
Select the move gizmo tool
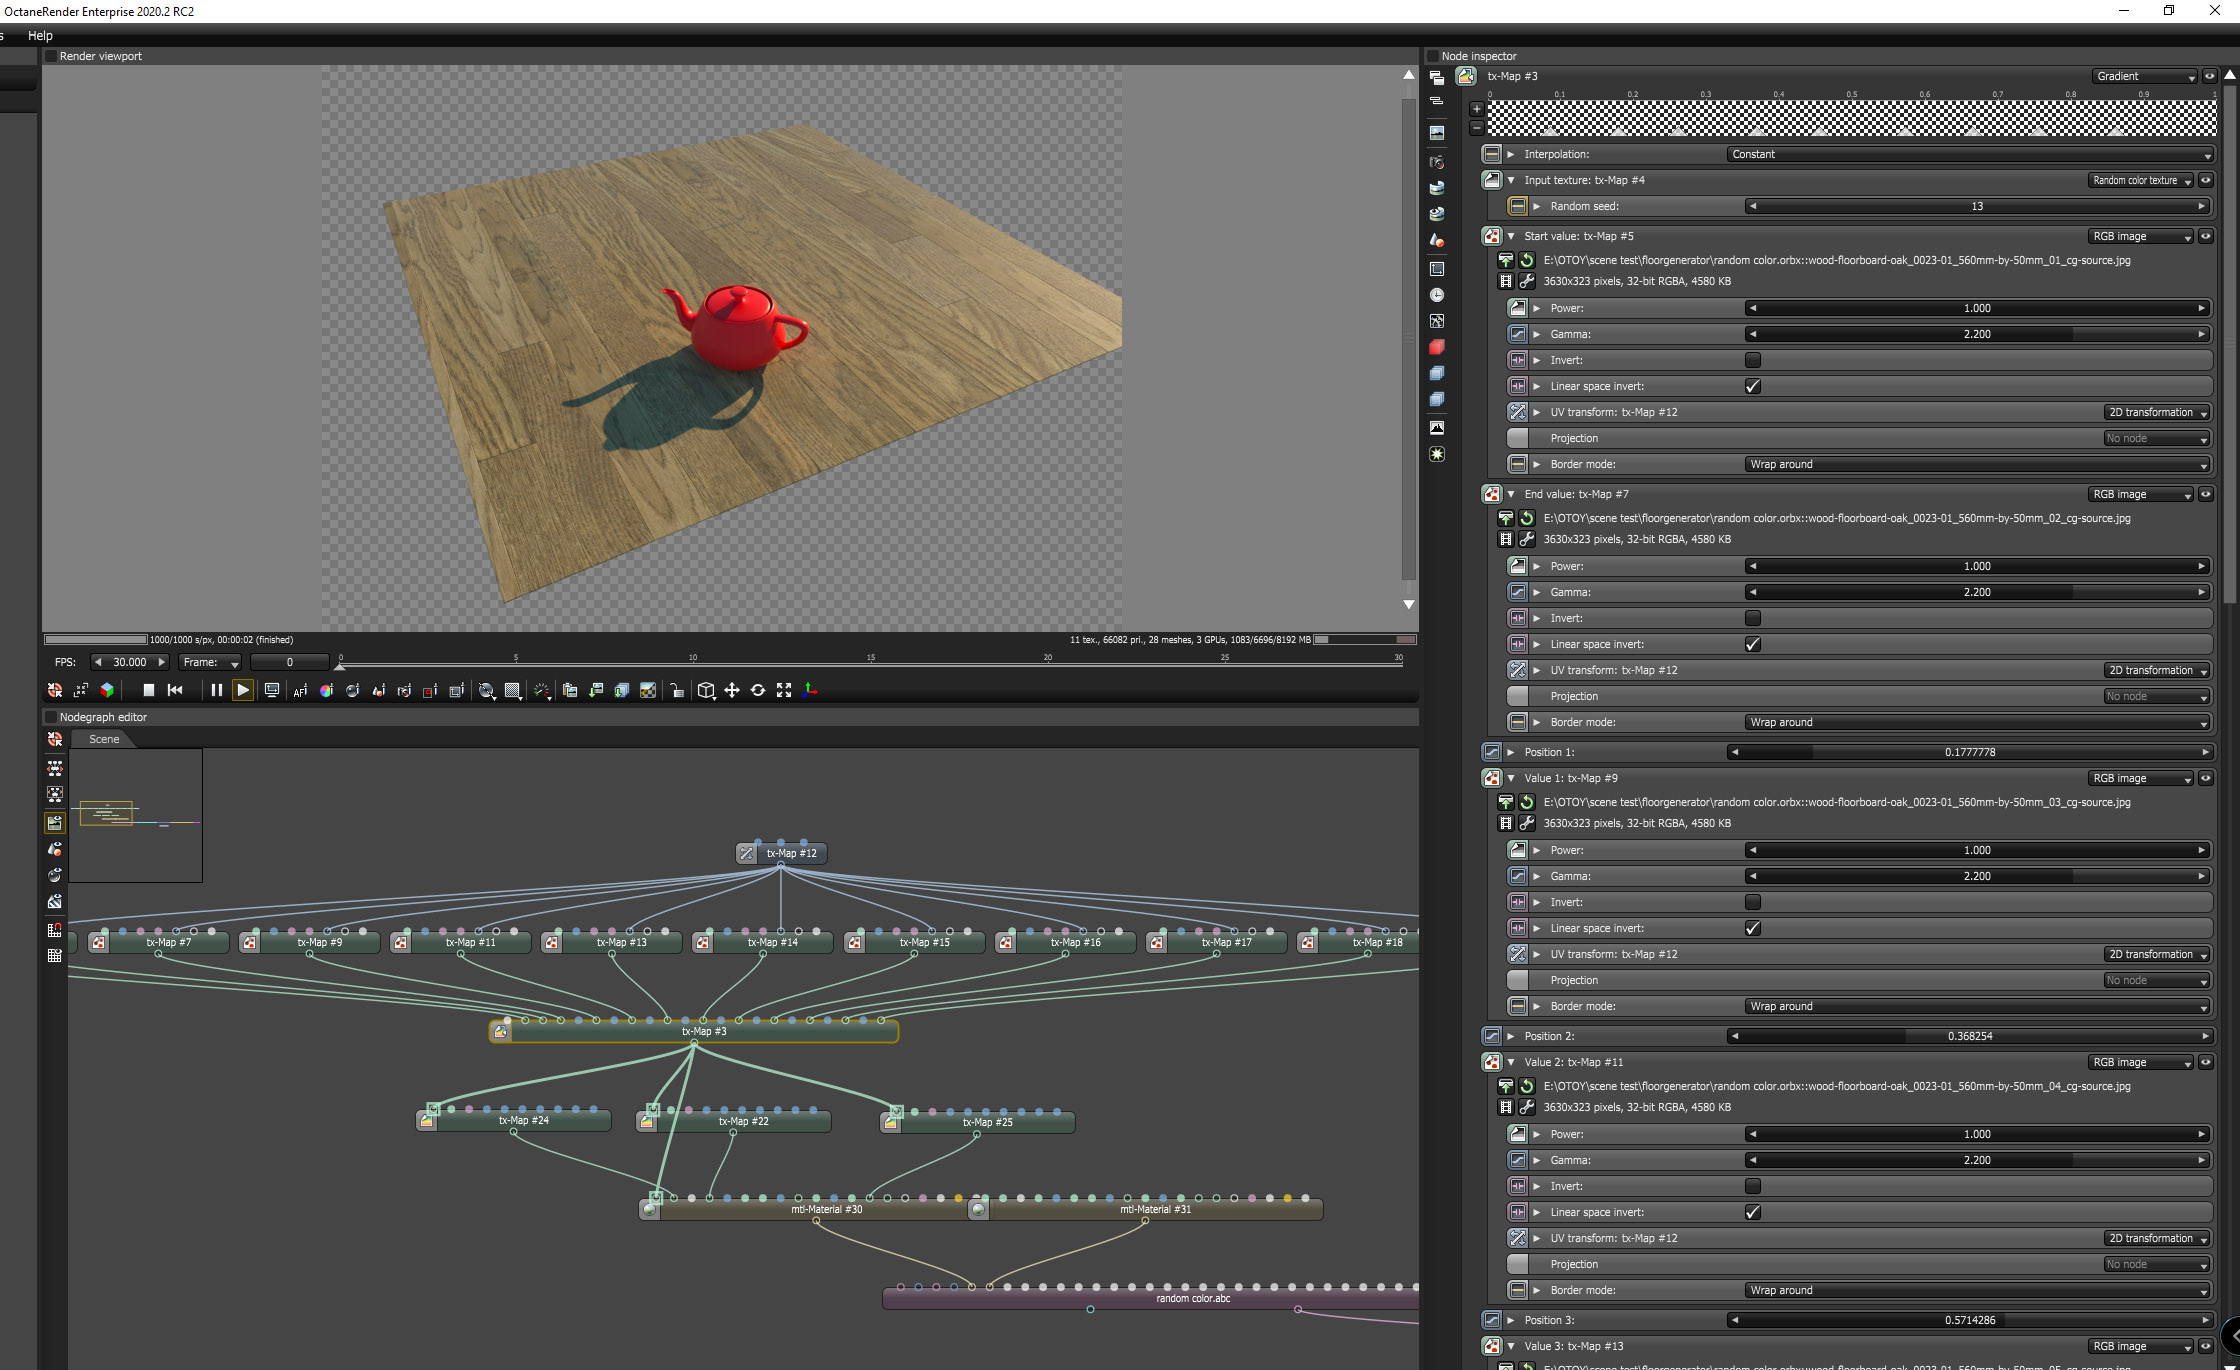pyautogui.click(x=732, y=690)
